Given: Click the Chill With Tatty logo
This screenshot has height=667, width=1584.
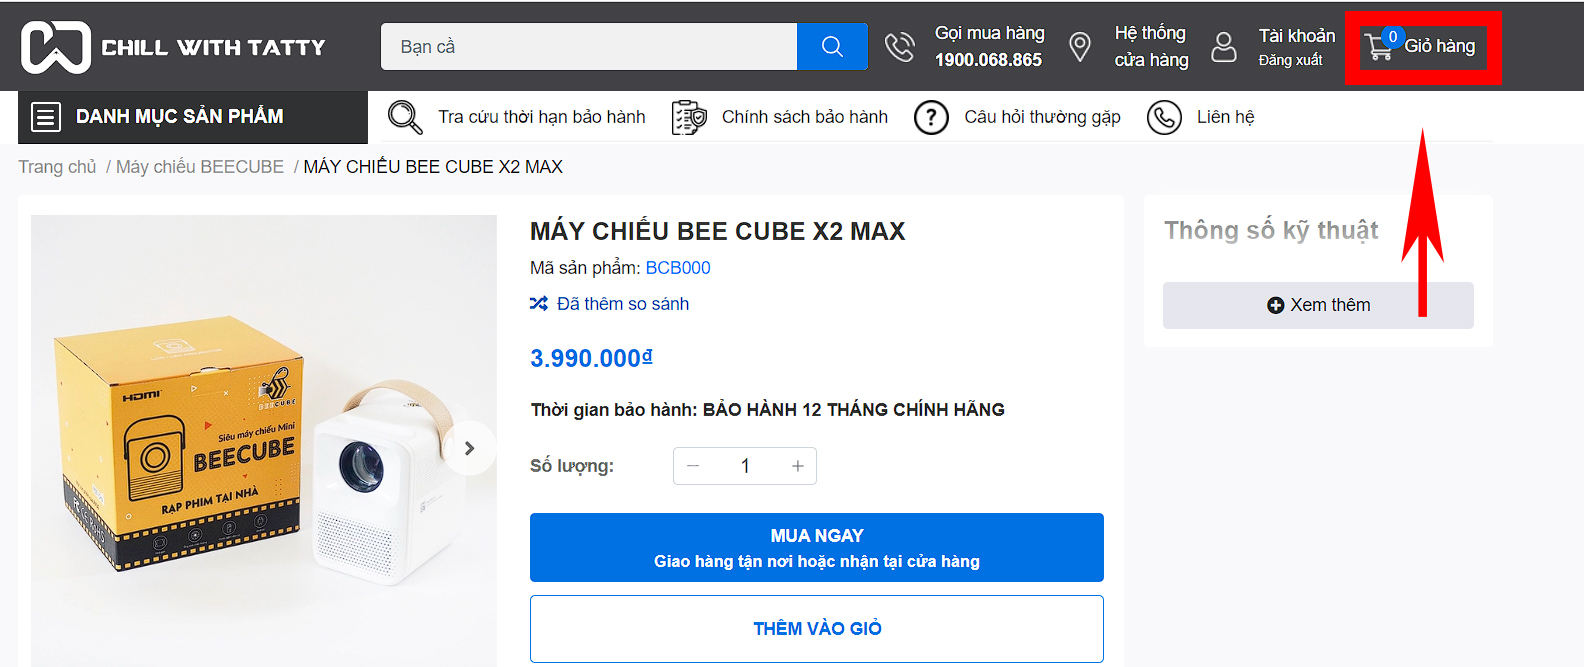Looking at the screenshot, I should pos(173,47).
